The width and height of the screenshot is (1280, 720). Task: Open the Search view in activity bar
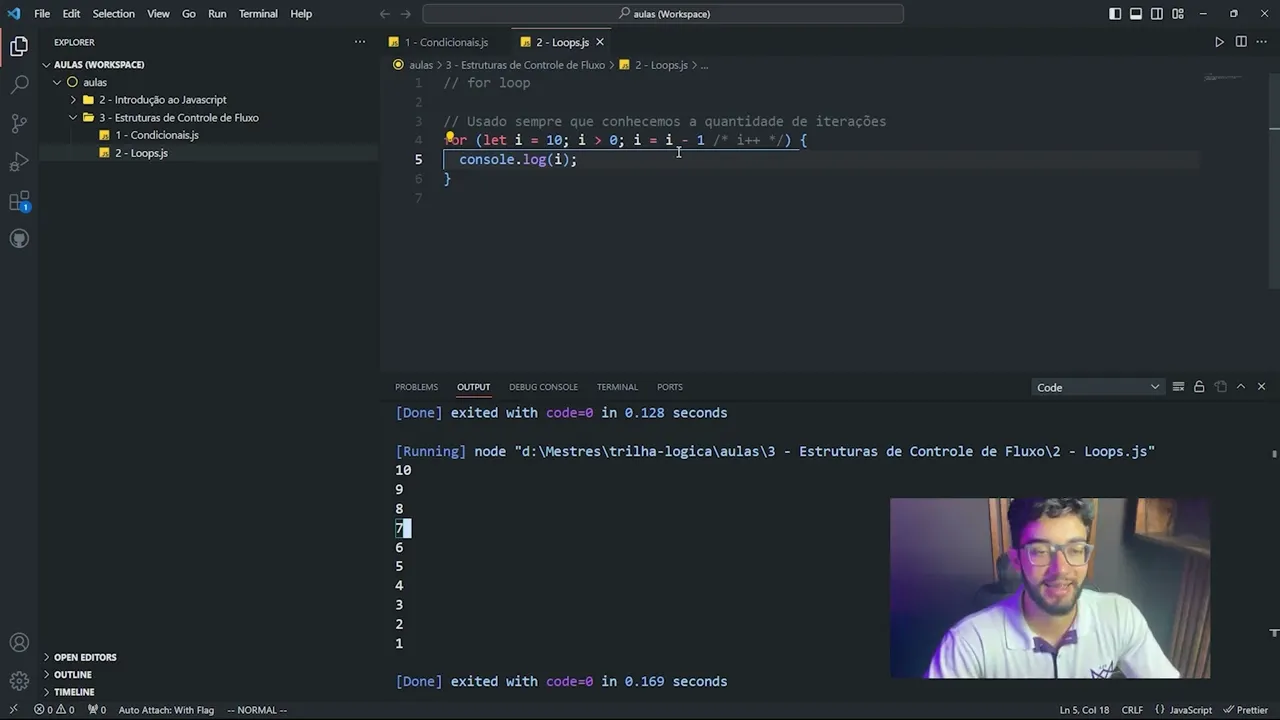pyautogui.click(x=19, y=85)
